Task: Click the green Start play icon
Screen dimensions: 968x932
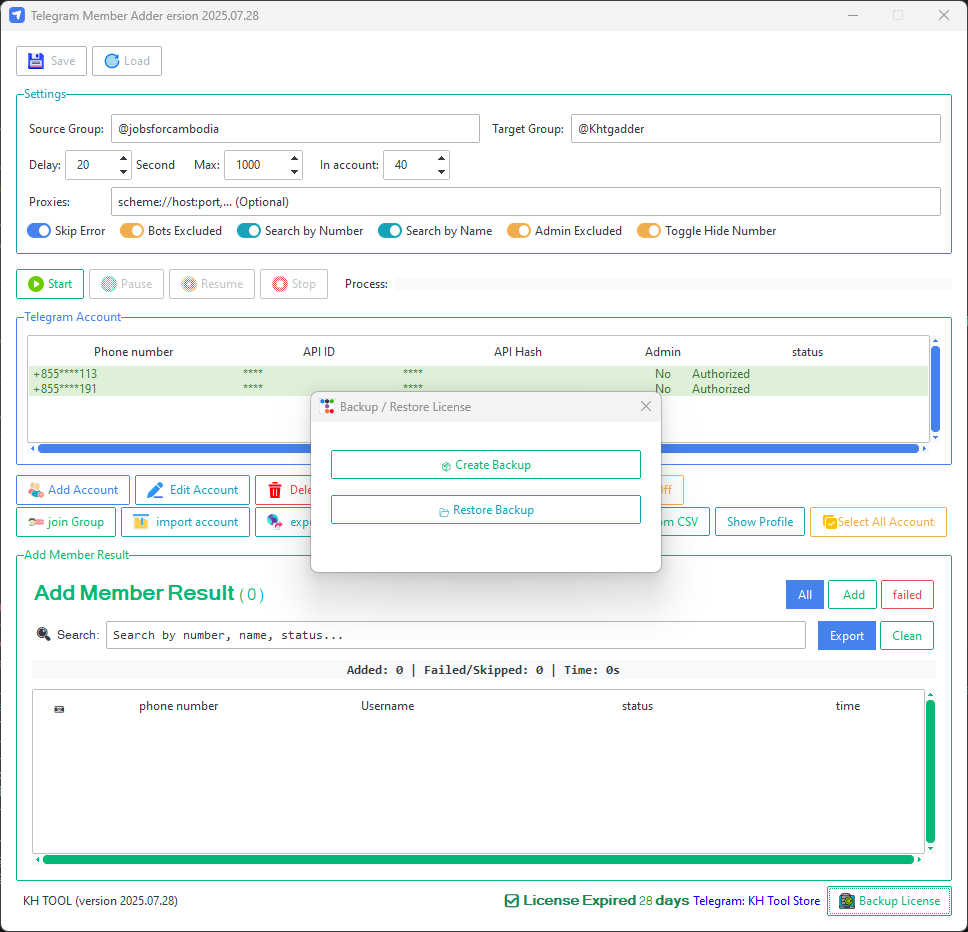Action: point(36,284)
